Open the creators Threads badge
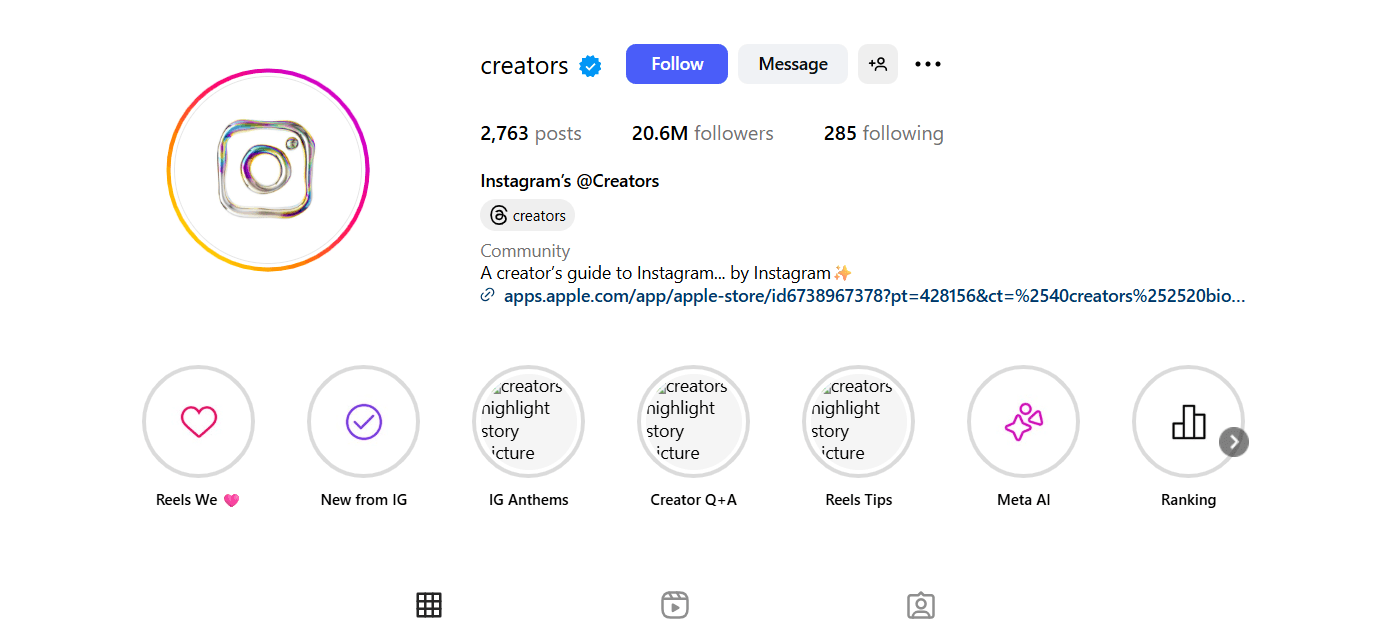The height and width of the screenshot is (630, 1373). click(527, 214)
